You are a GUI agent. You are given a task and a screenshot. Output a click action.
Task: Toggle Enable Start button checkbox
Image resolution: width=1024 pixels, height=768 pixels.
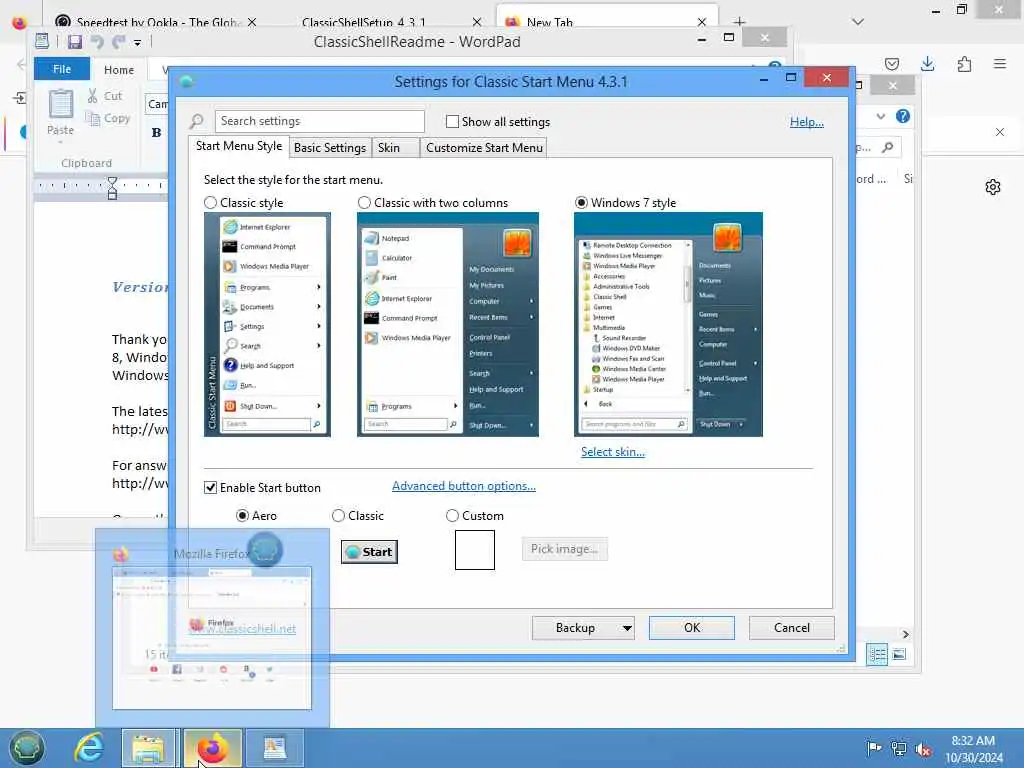(x=210, y=487)
